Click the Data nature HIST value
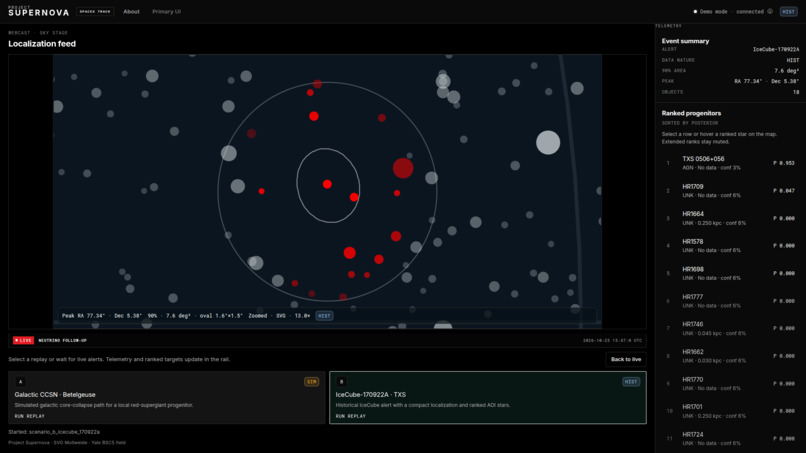 click(x=793, y=60)
